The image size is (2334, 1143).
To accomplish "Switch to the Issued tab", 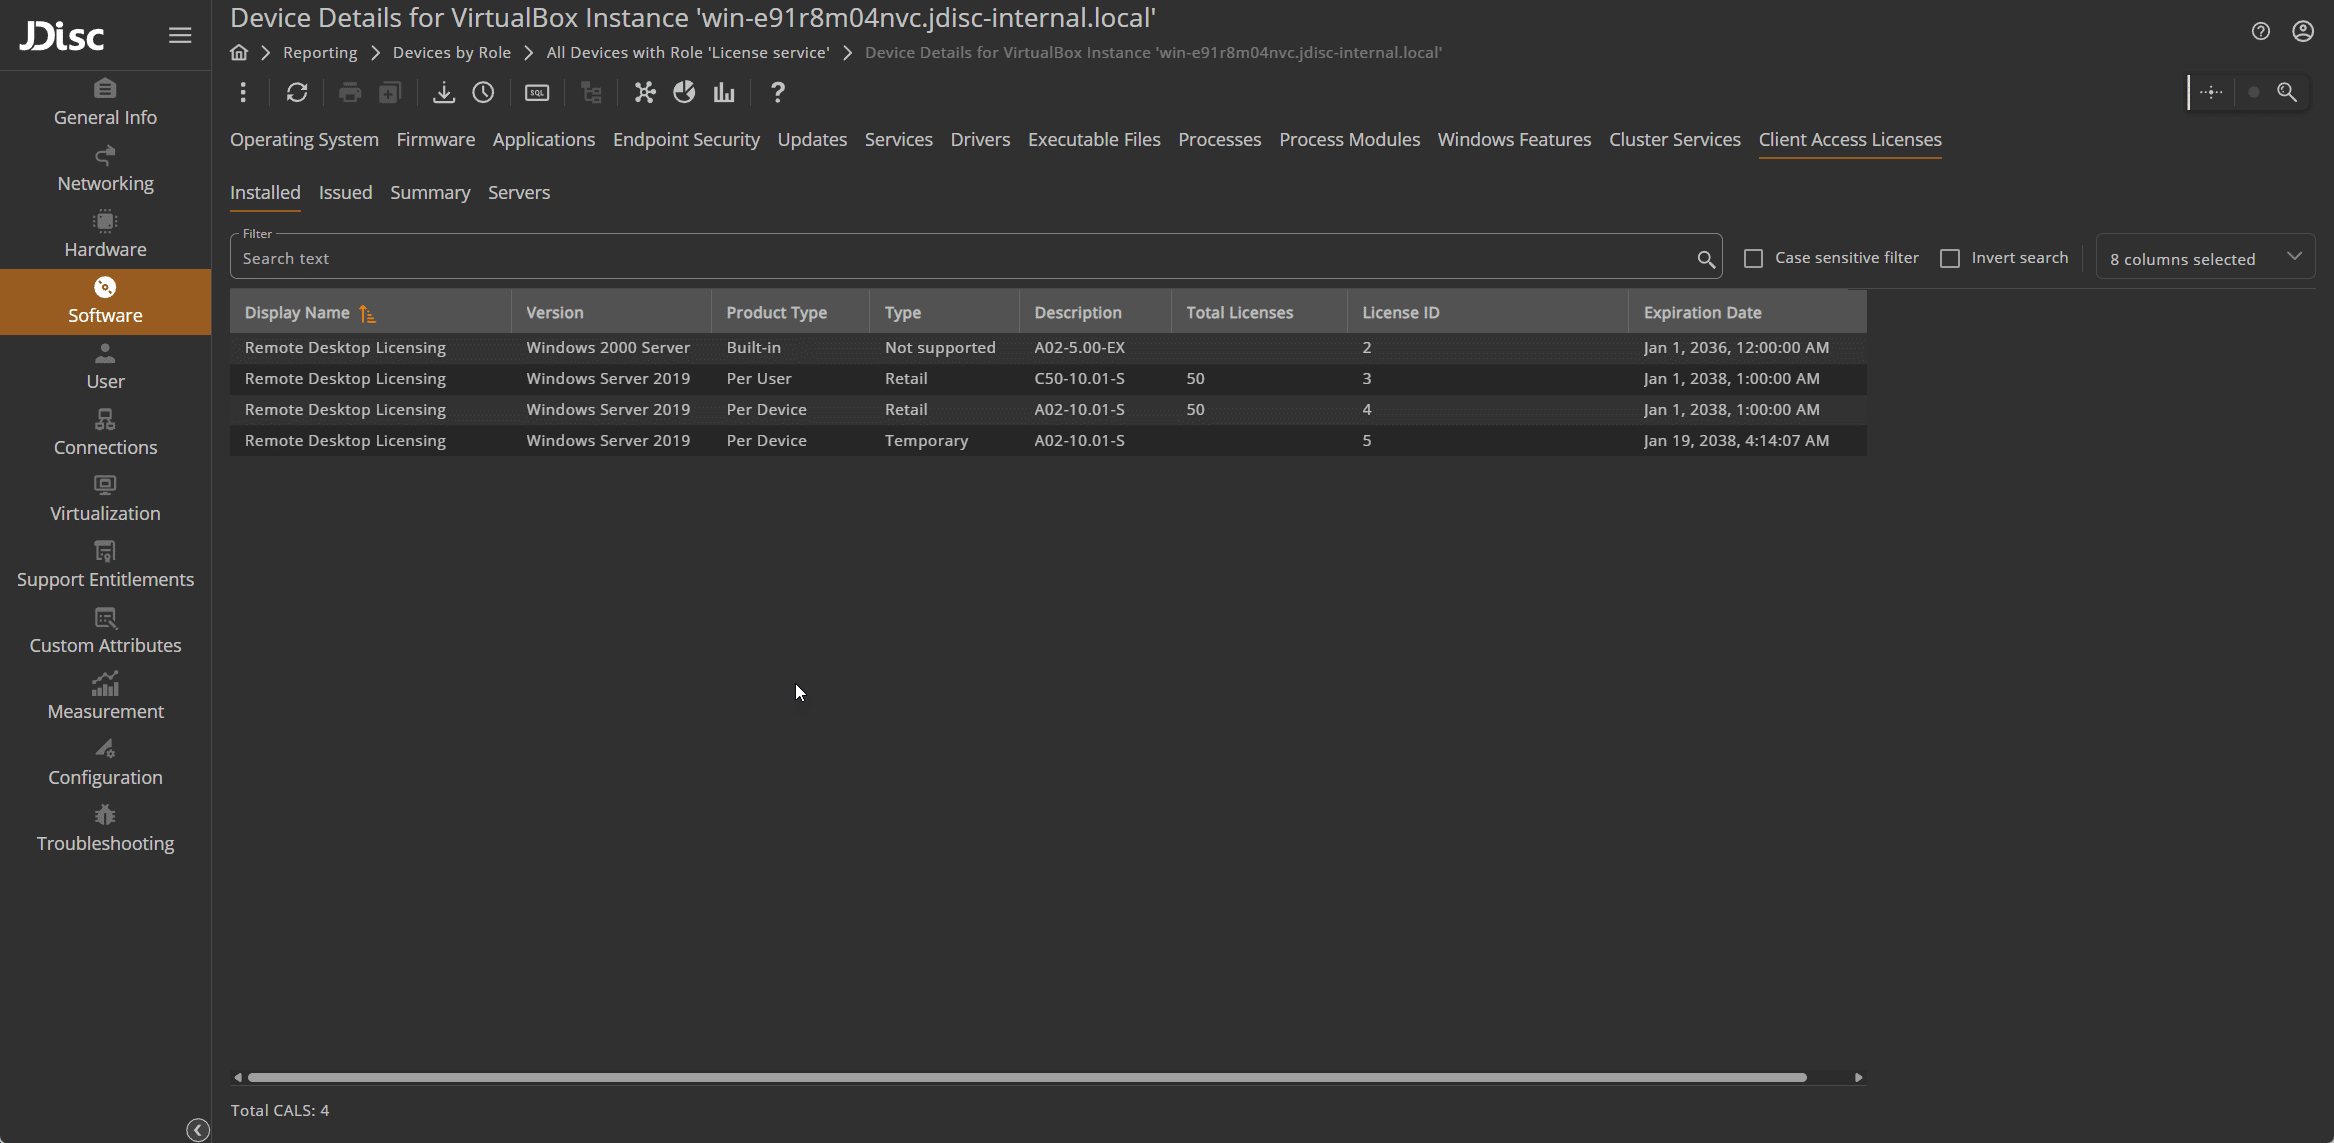I will (x=345, y=193).
